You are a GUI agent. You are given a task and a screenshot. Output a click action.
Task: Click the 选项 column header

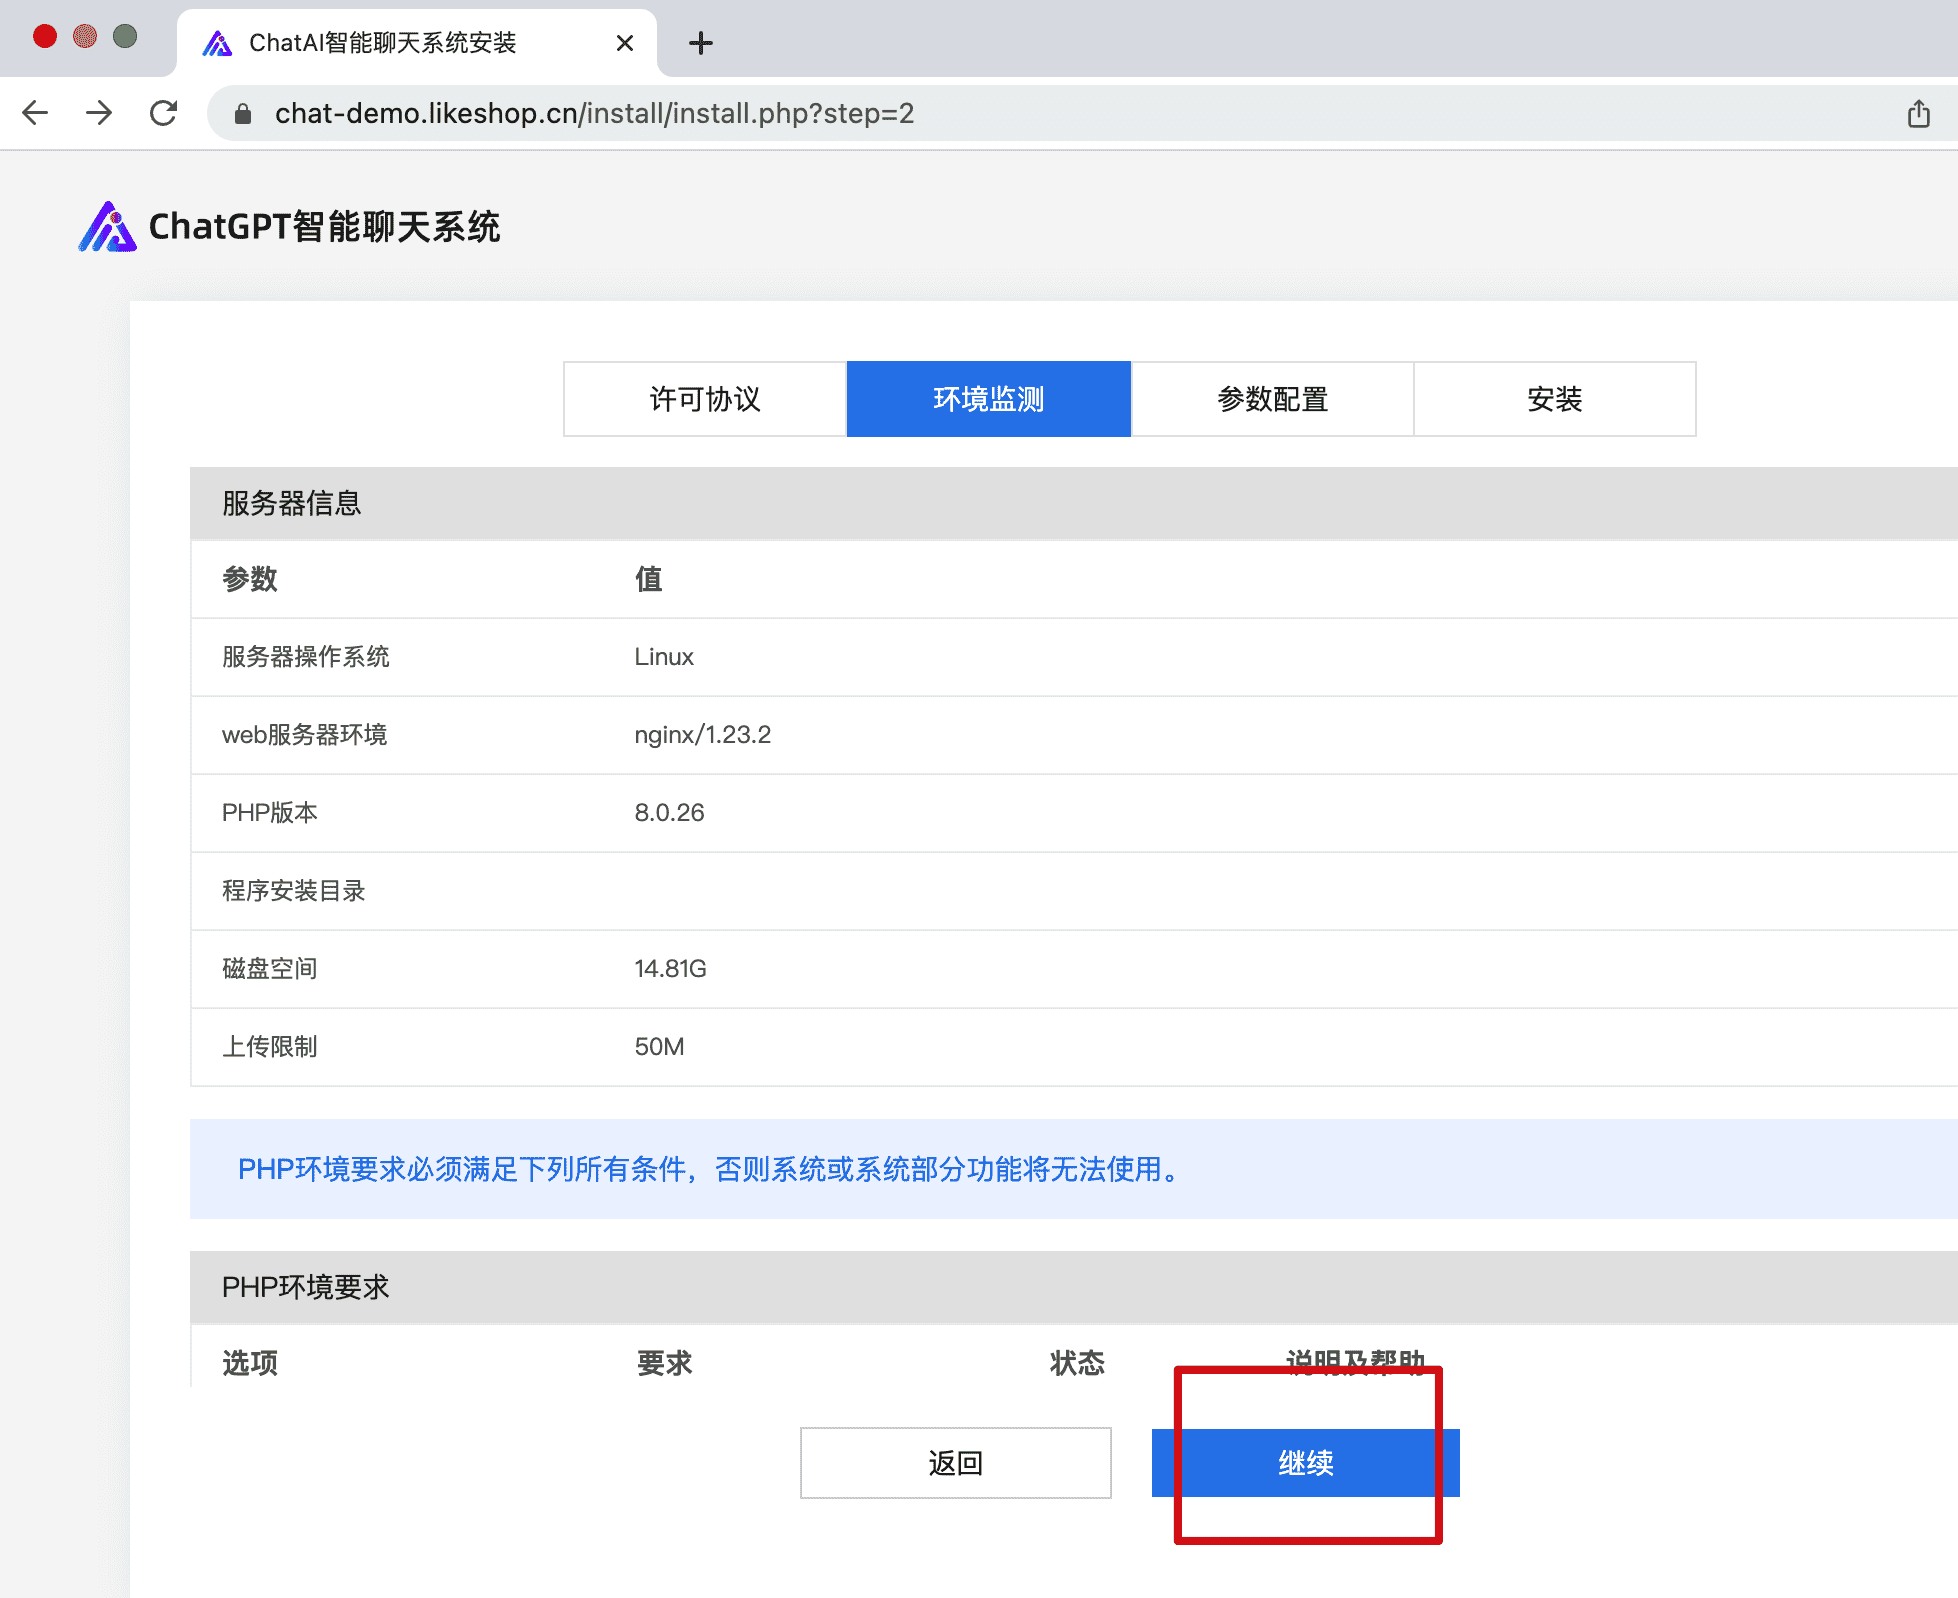(250, 1363)
